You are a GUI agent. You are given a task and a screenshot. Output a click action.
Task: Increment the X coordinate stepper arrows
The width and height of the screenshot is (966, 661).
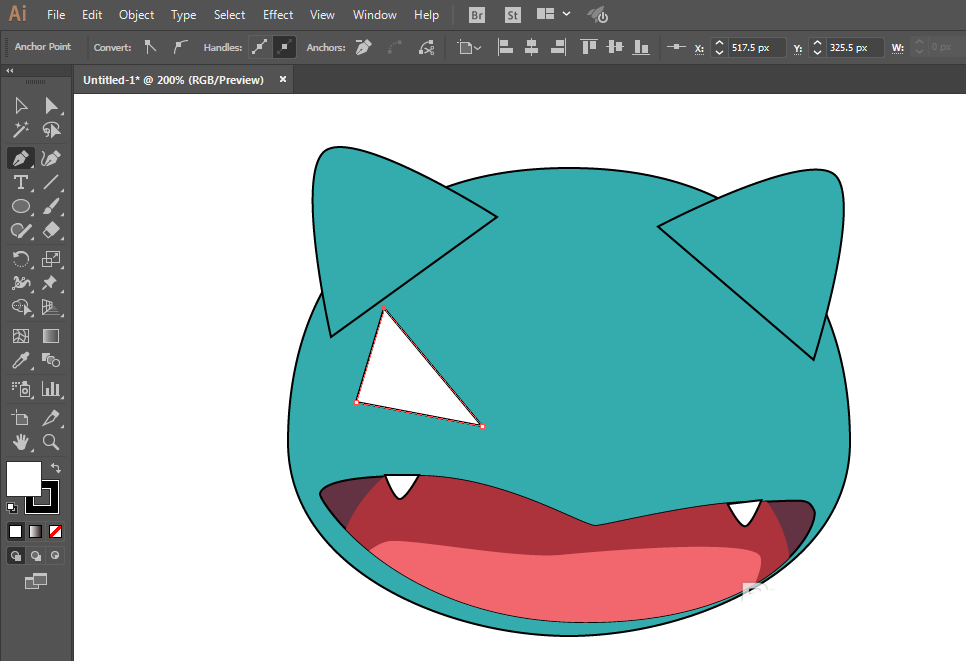(719, 43)
